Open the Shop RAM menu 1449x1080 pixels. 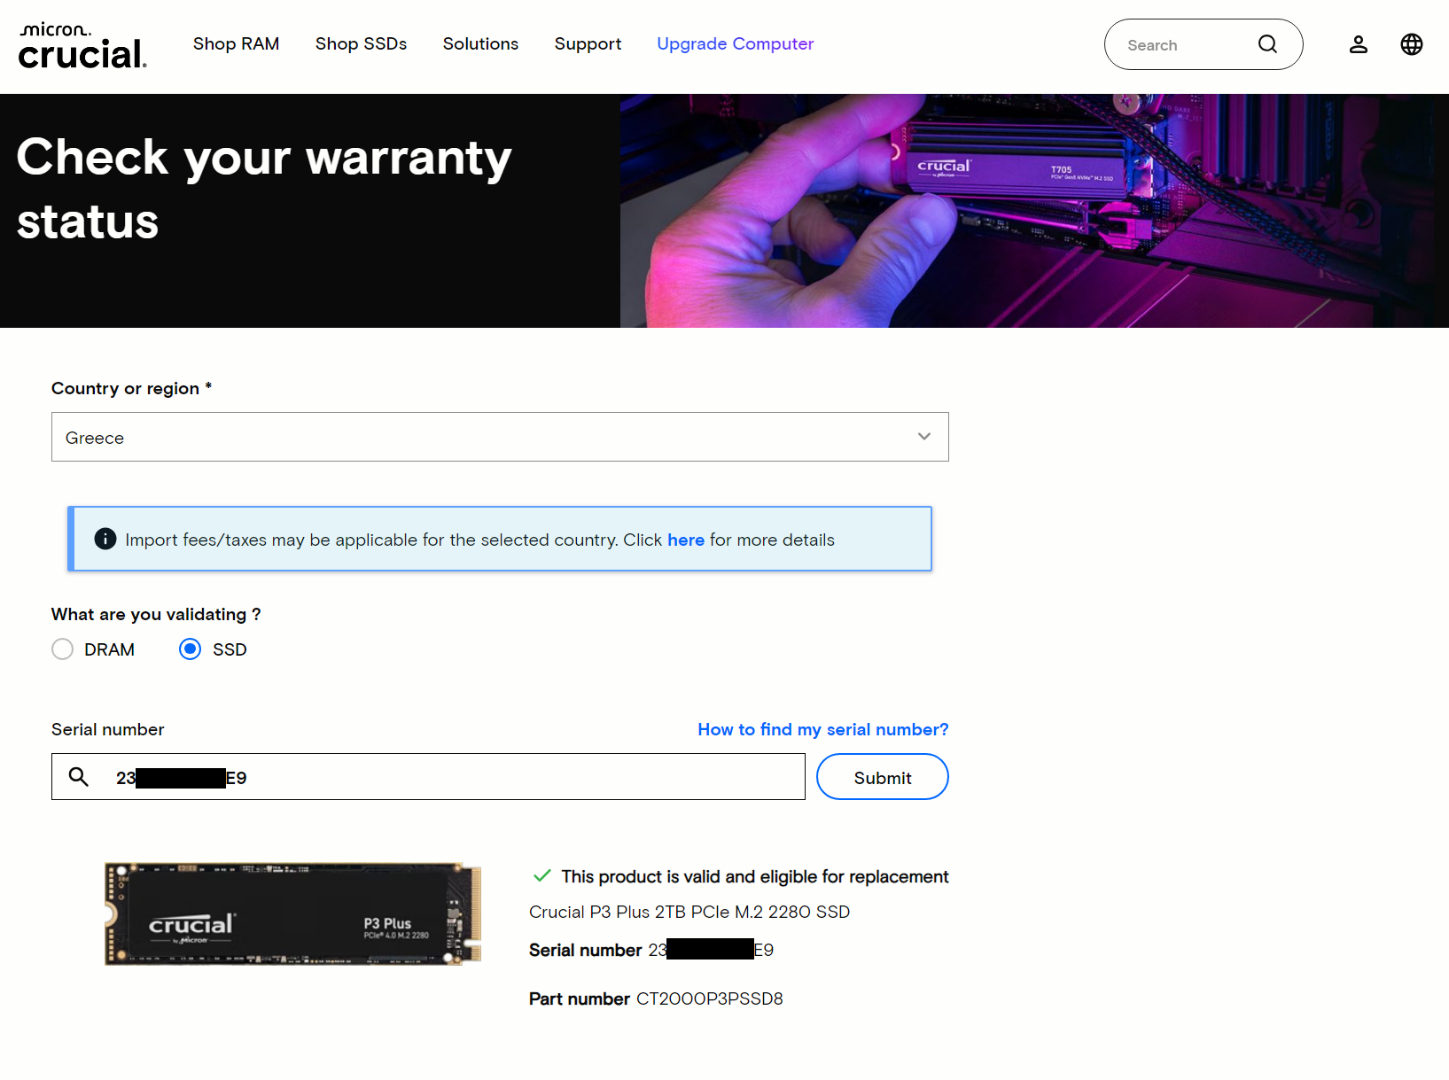(x=236, y=44)
